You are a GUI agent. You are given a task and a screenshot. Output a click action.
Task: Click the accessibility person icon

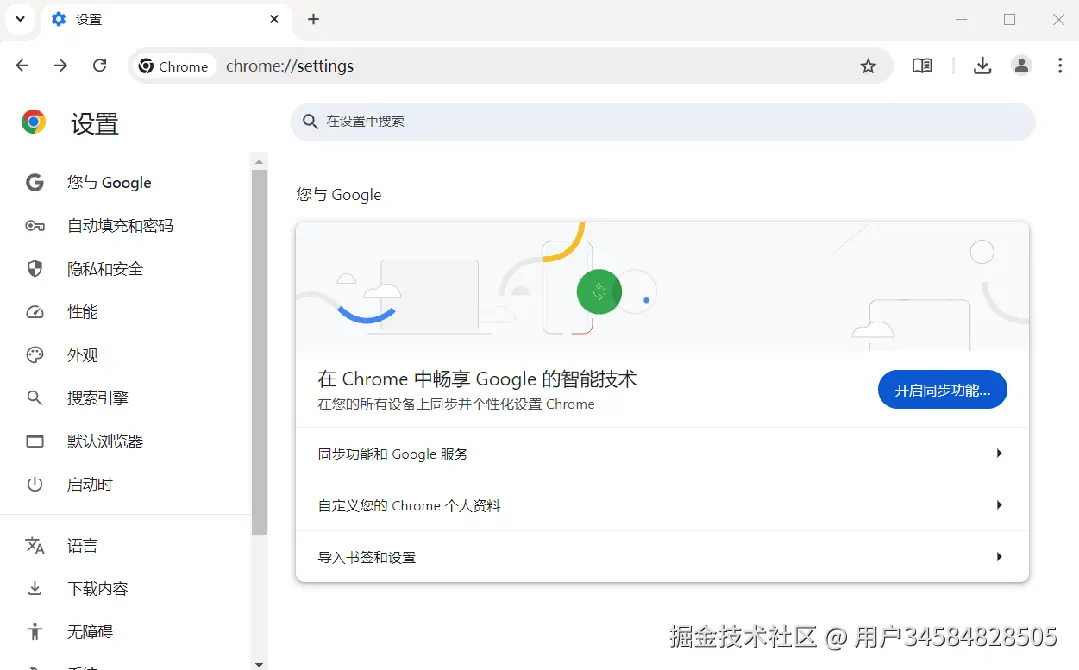coord(34,631)
